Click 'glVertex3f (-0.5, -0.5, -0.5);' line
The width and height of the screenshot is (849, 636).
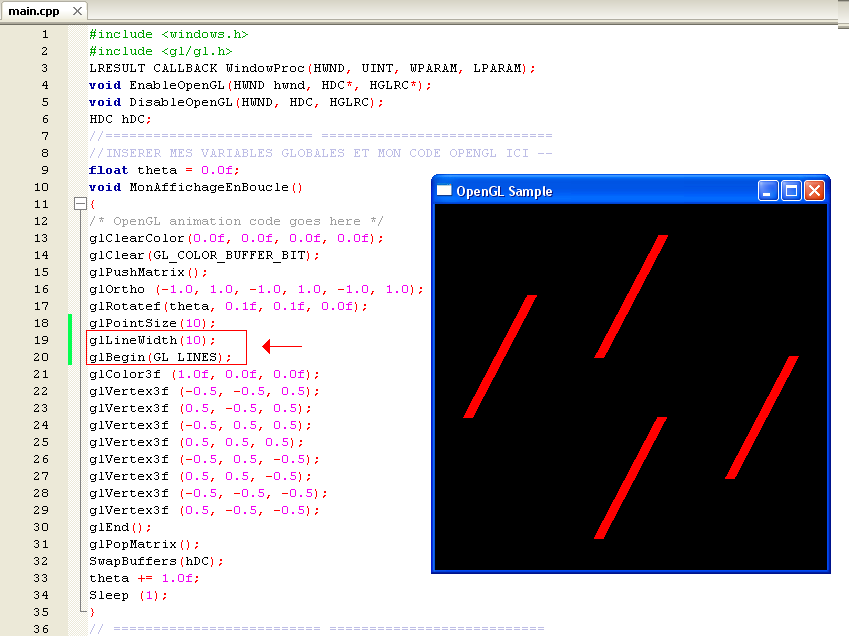click(x=208, y=493)
